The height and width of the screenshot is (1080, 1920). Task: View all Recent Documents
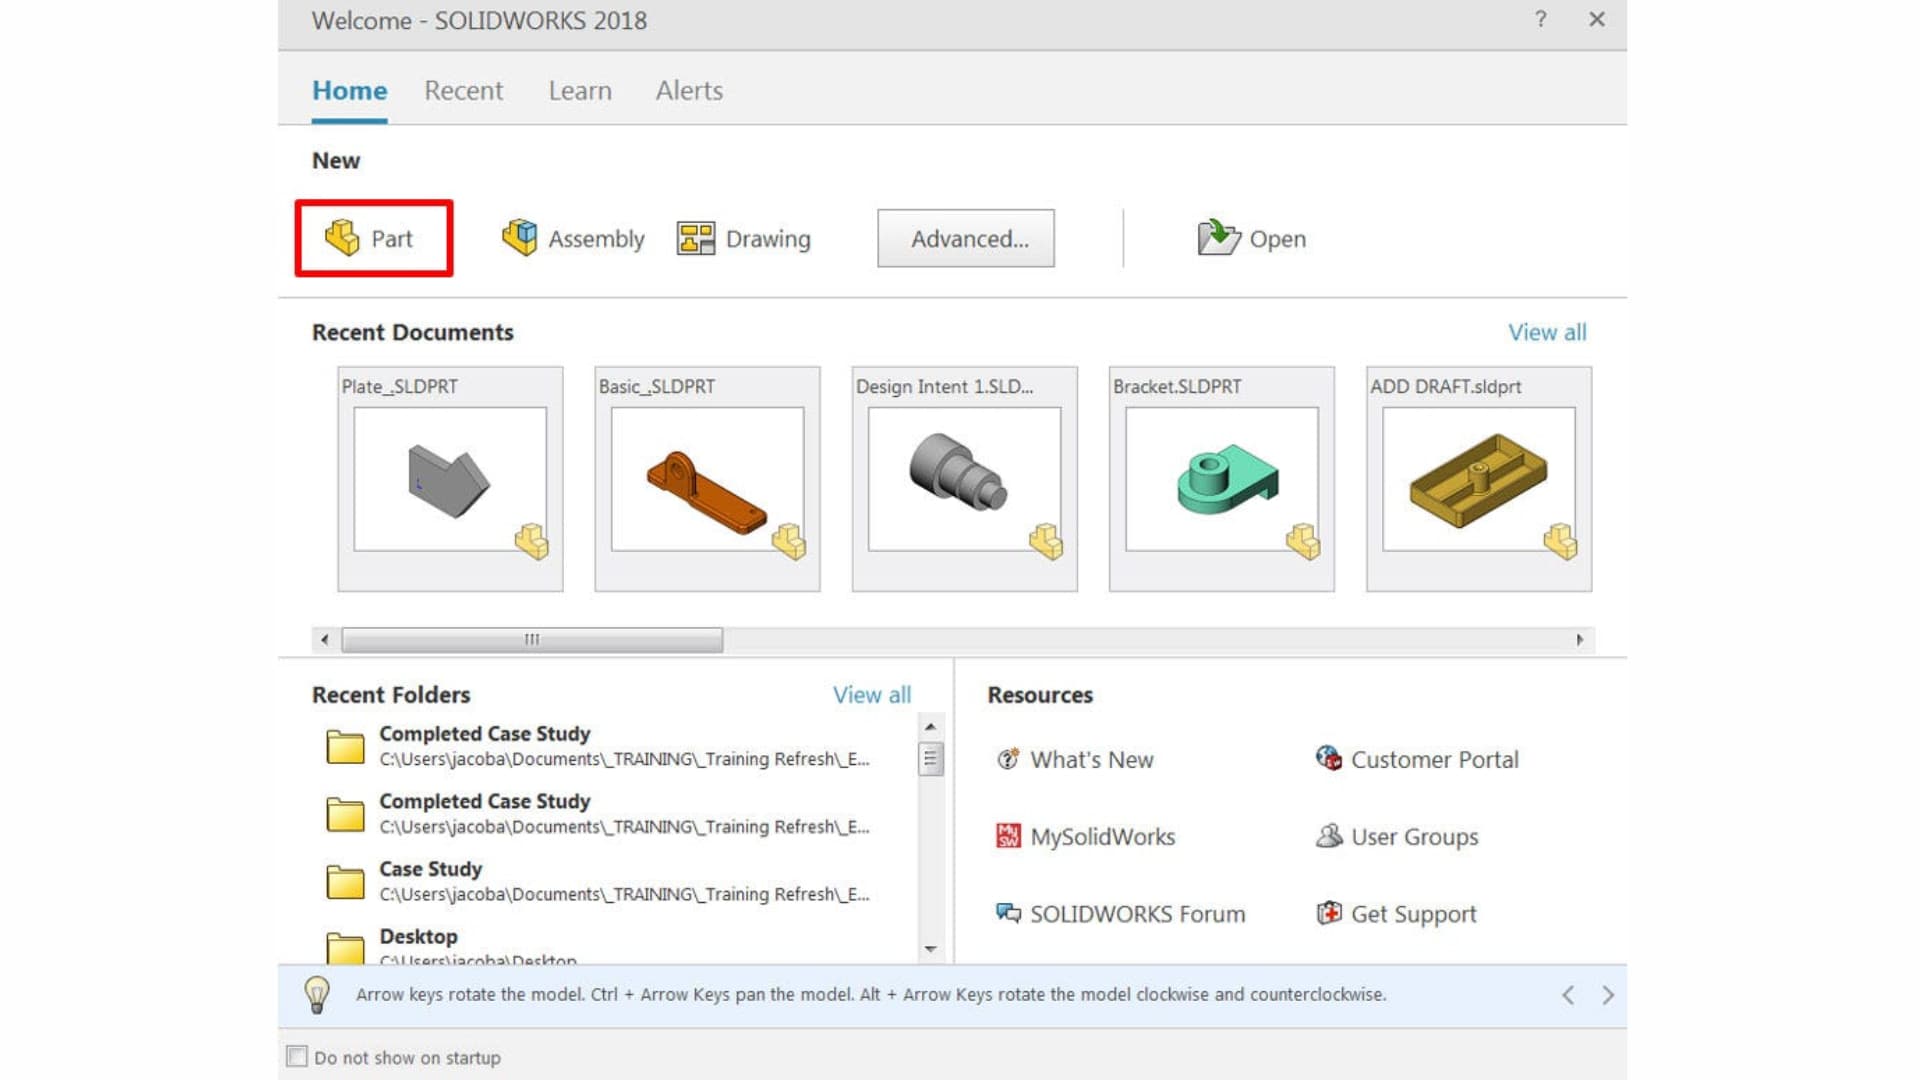click(x=1547, y=332)
